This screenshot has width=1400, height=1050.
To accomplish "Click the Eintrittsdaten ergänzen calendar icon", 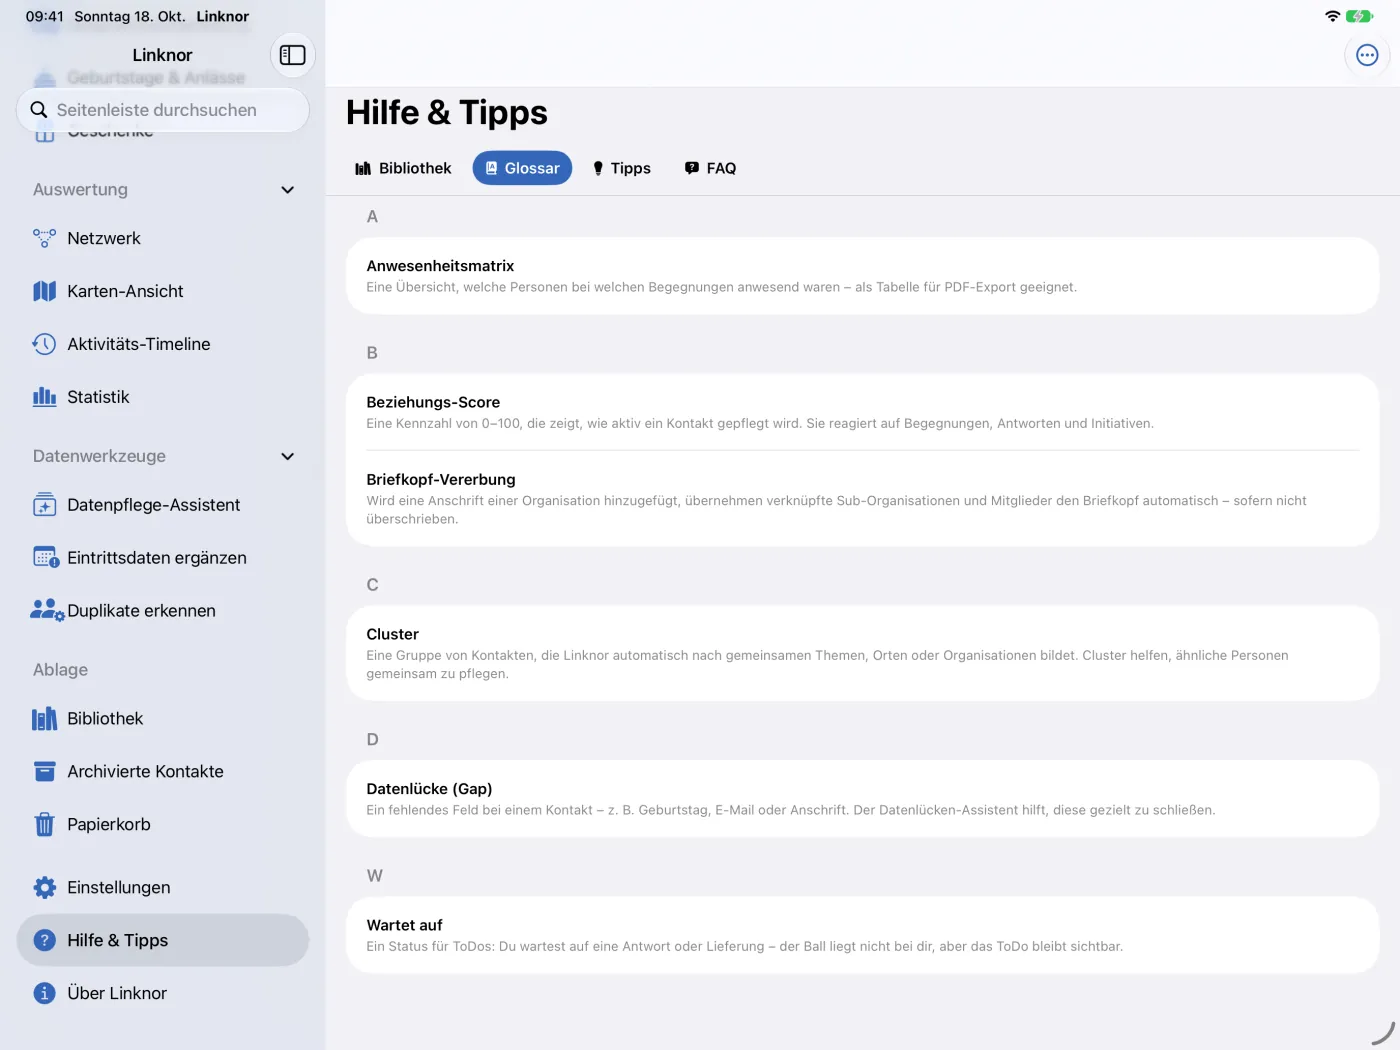I will [46, 558].
